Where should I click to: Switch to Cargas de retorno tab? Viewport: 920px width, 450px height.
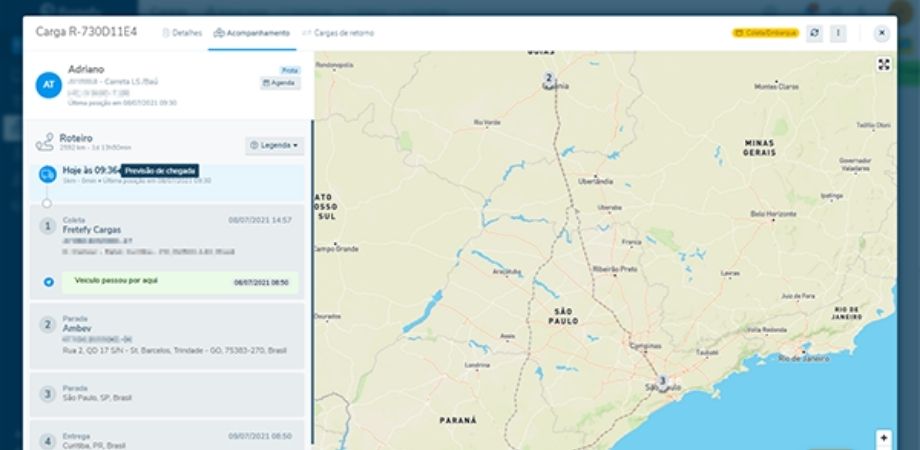click(x=338, y=33)
